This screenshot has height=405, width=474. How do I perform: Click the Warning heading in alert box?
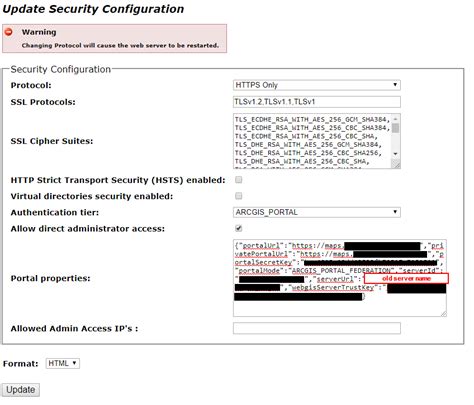point(39,32)
